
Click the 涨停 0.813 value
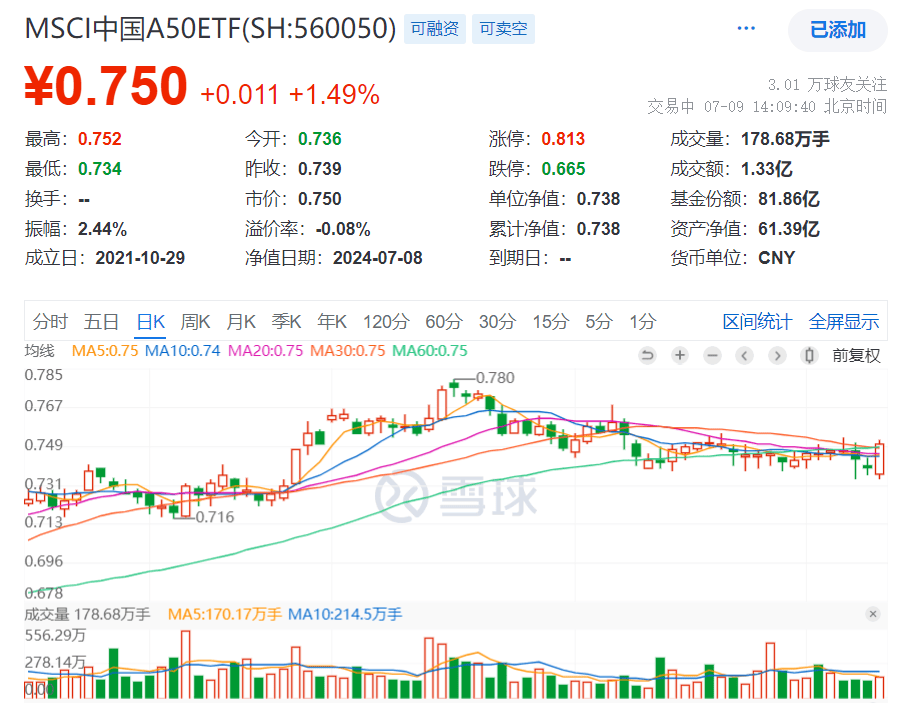click(563, 139)
